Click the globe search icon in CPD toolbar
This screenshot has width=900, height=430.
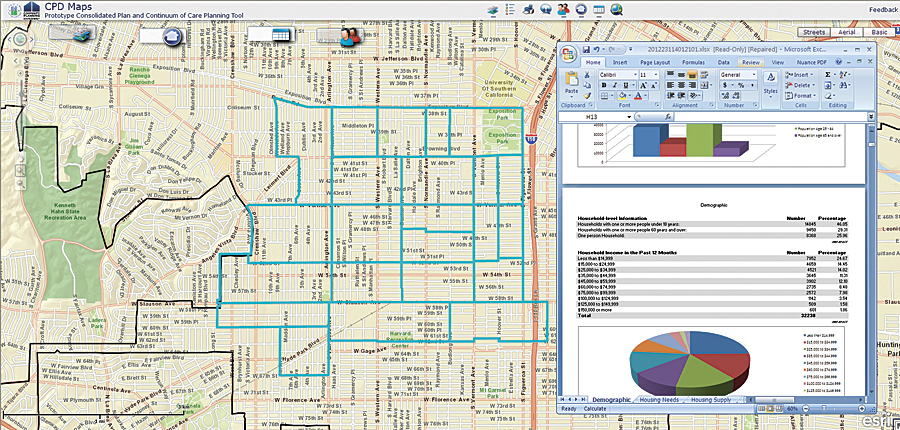617,9
